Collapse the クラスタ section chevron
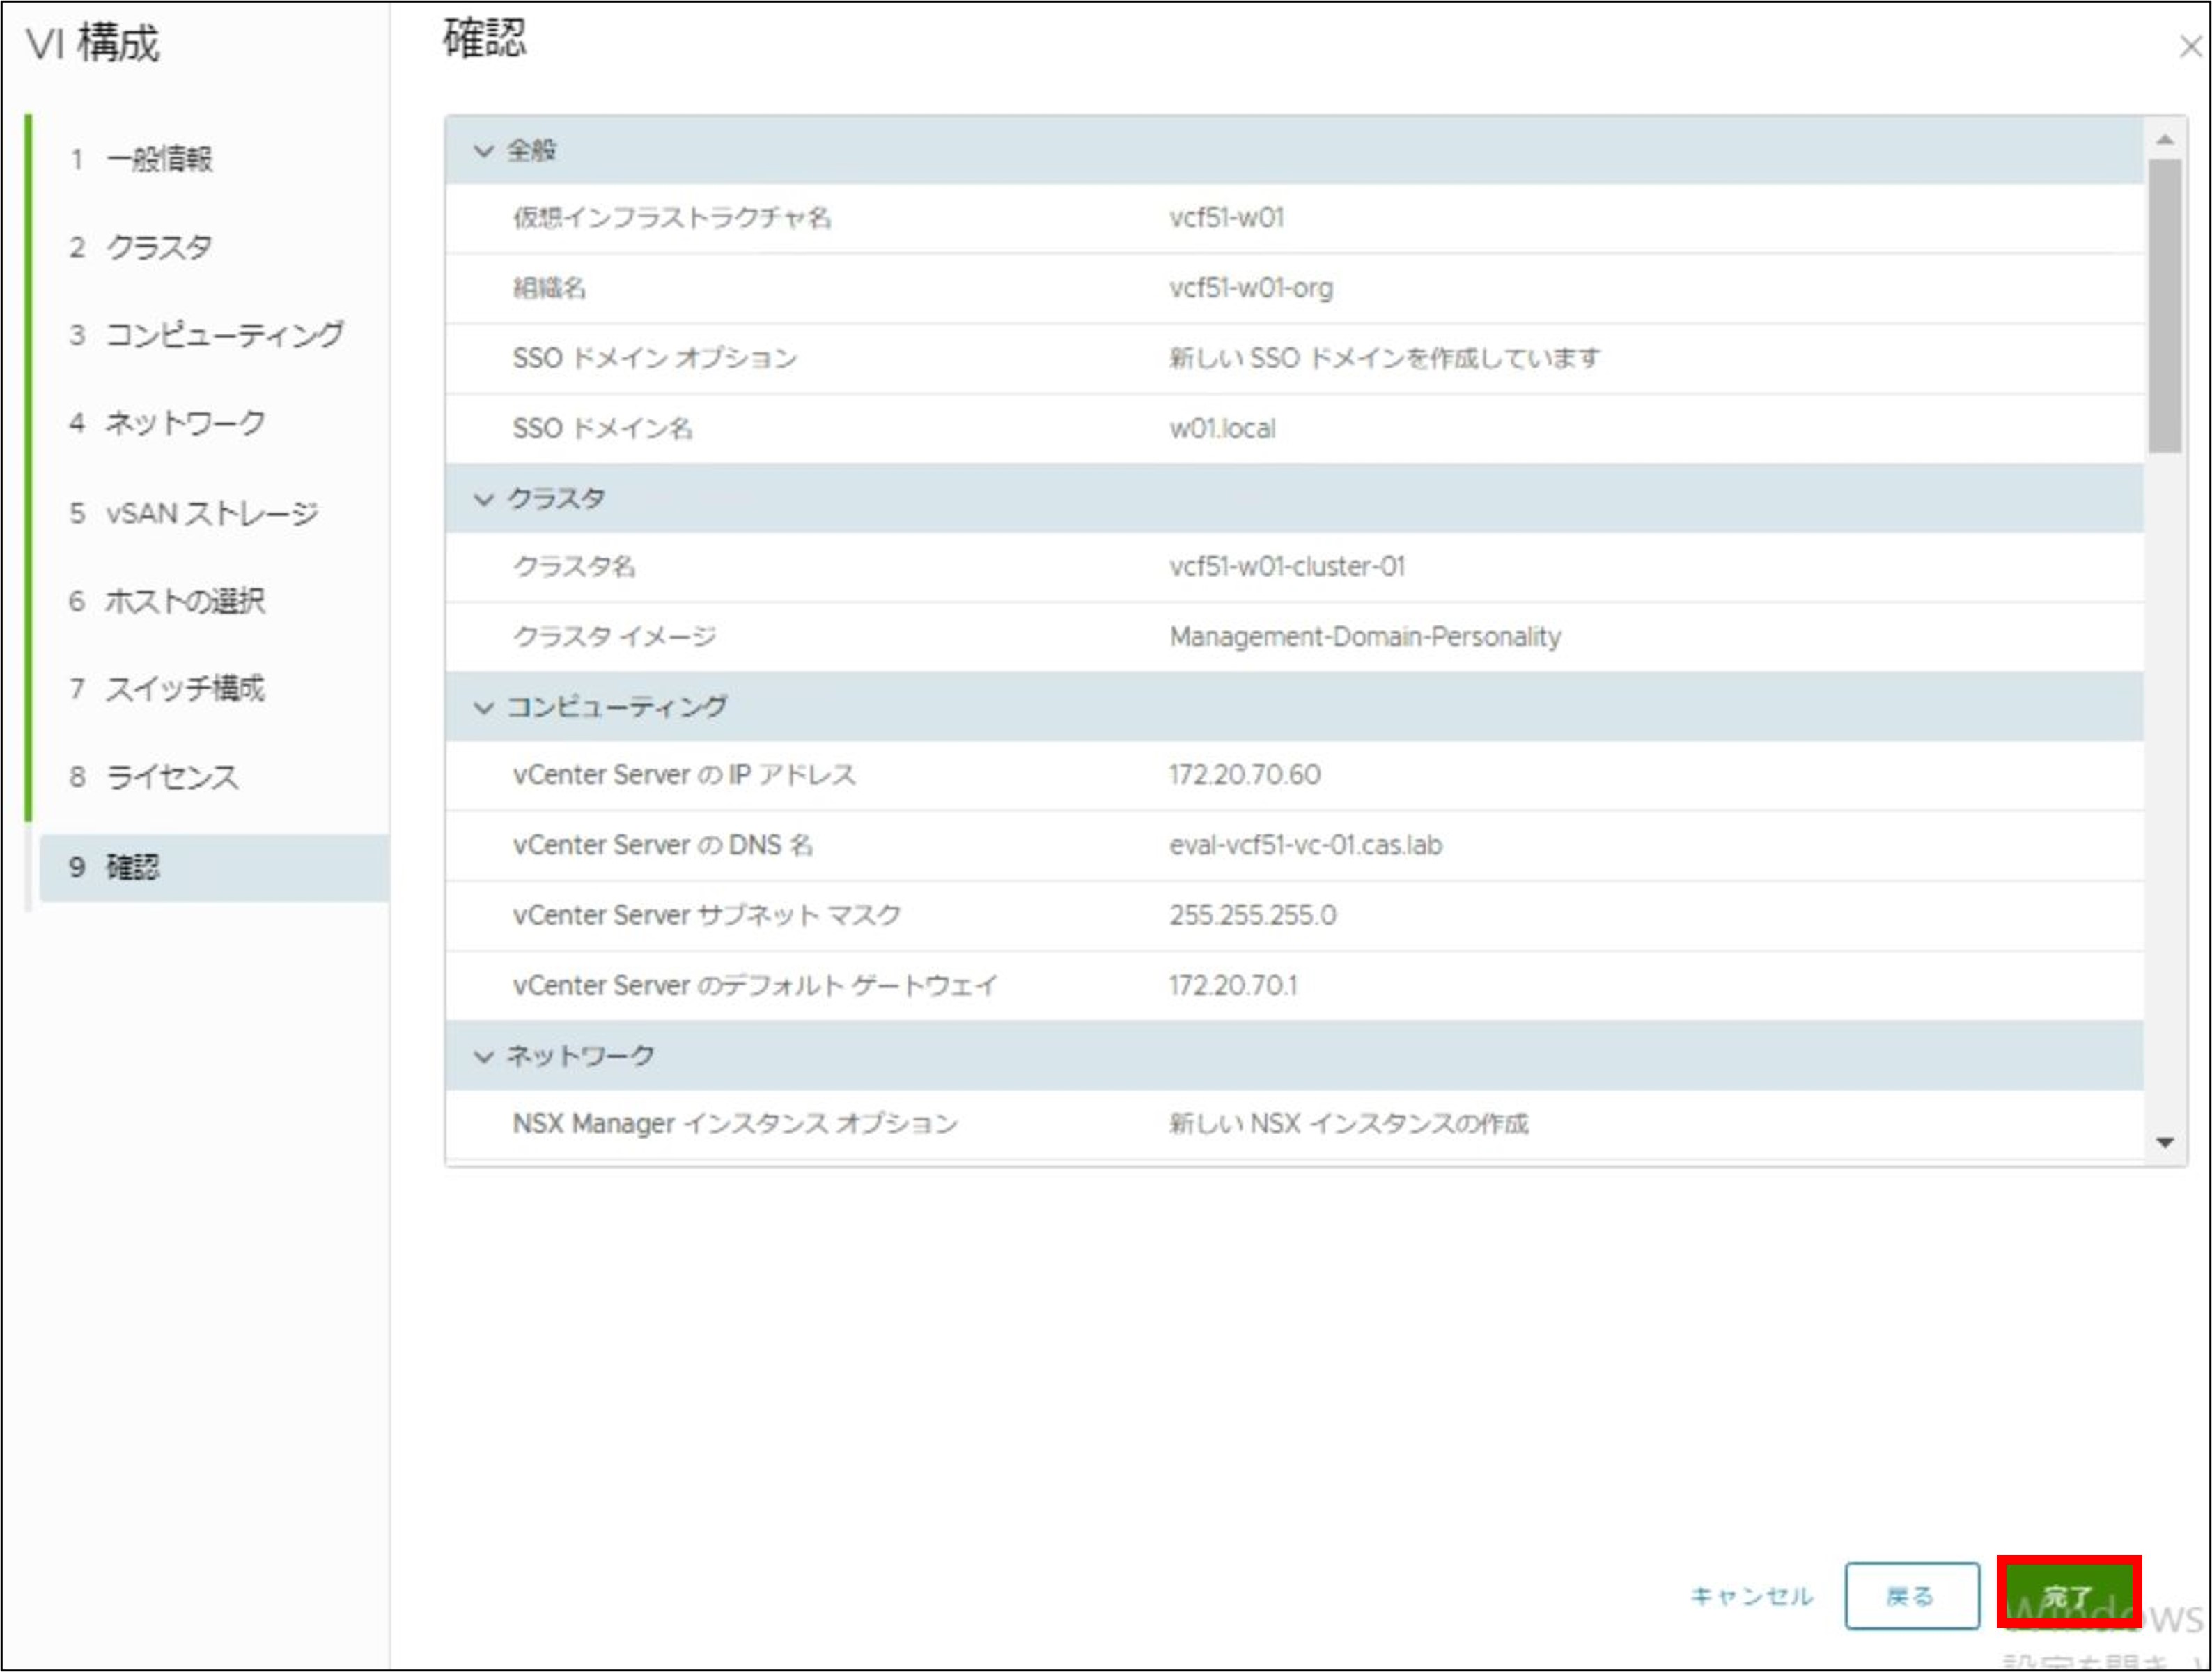 click(484, 499)
